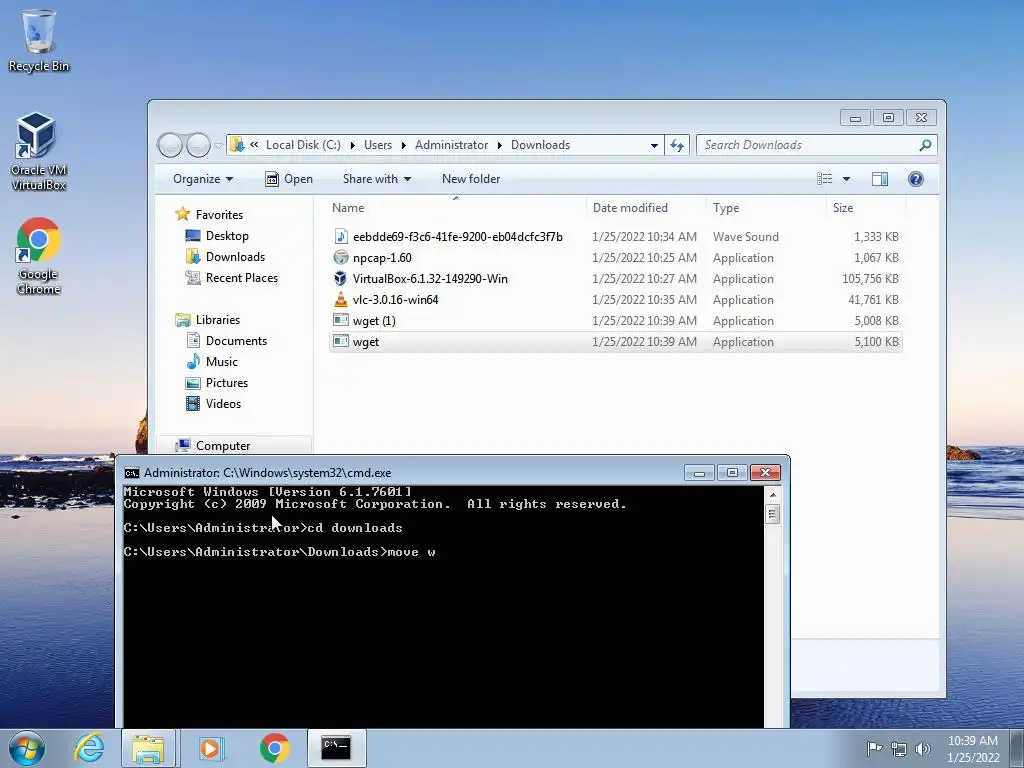Viewport: 1024px width, 768px height.
Task: Select the Libraries node
Action: point(208,319)
